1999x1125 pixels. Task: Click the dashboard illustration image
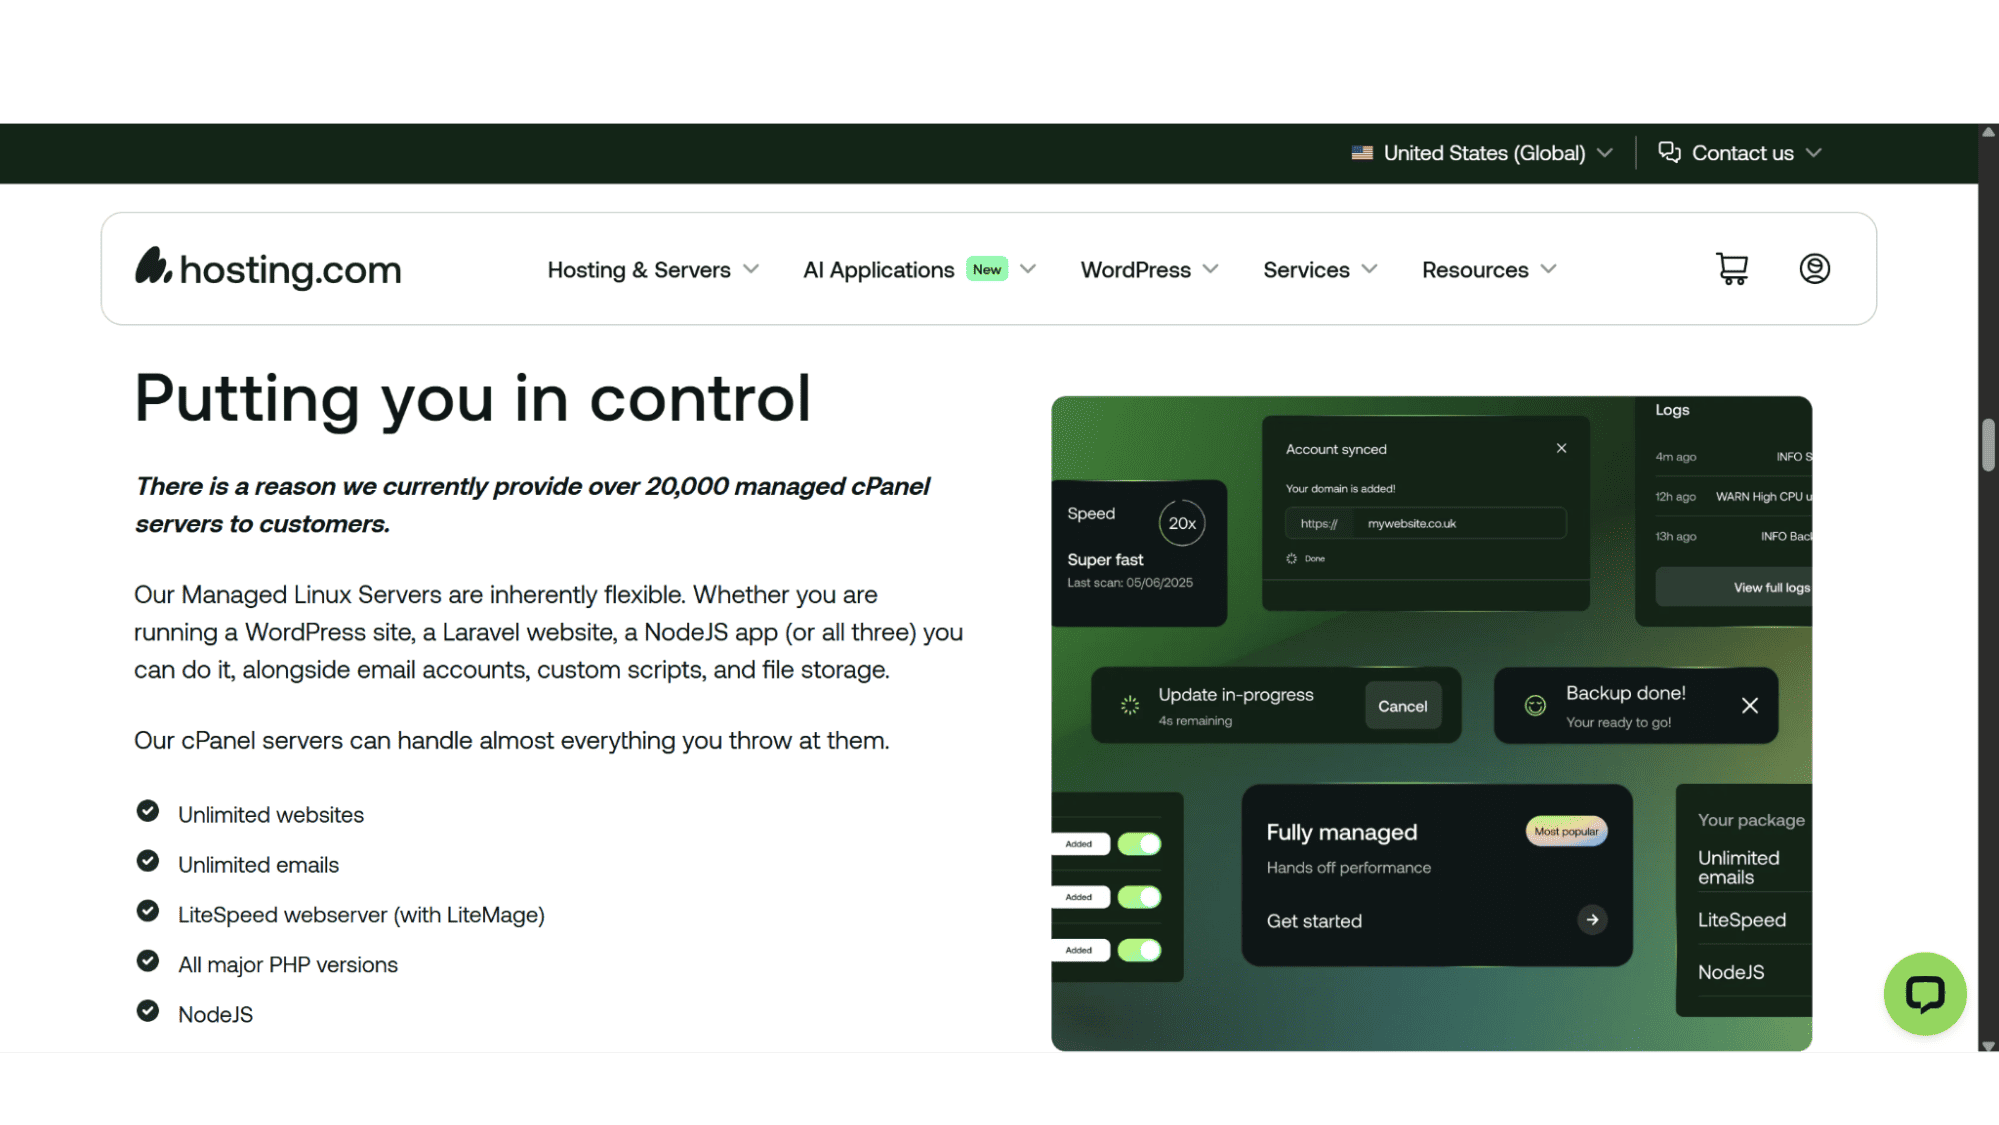pyautogui.click(x=1431, y=723)
